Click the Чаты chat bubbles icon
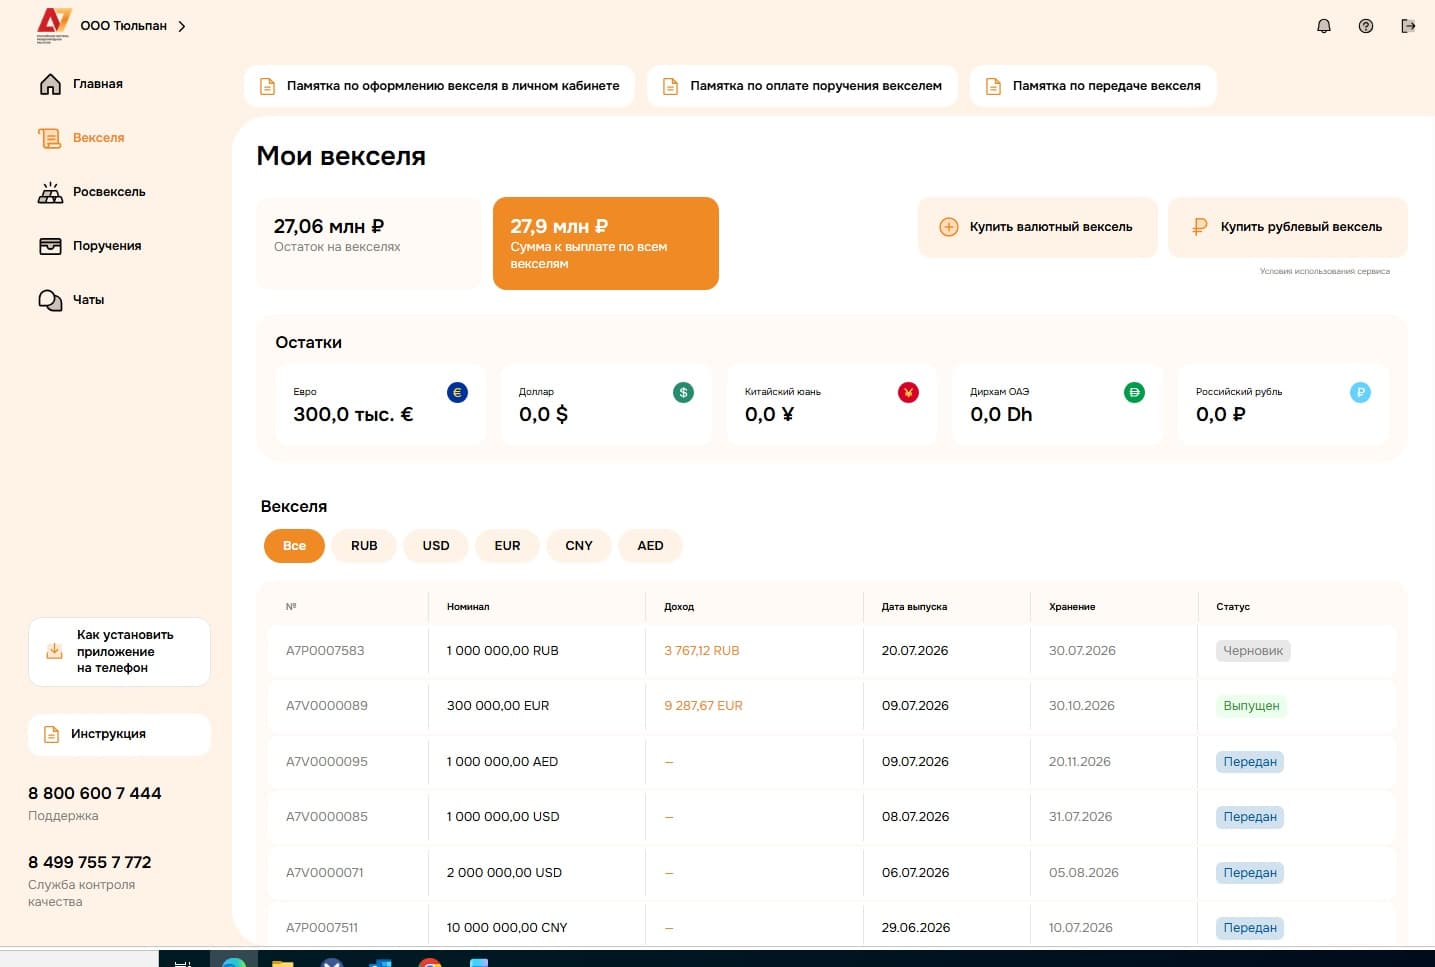Screen dimensions: 1435x967 [50, 300]
